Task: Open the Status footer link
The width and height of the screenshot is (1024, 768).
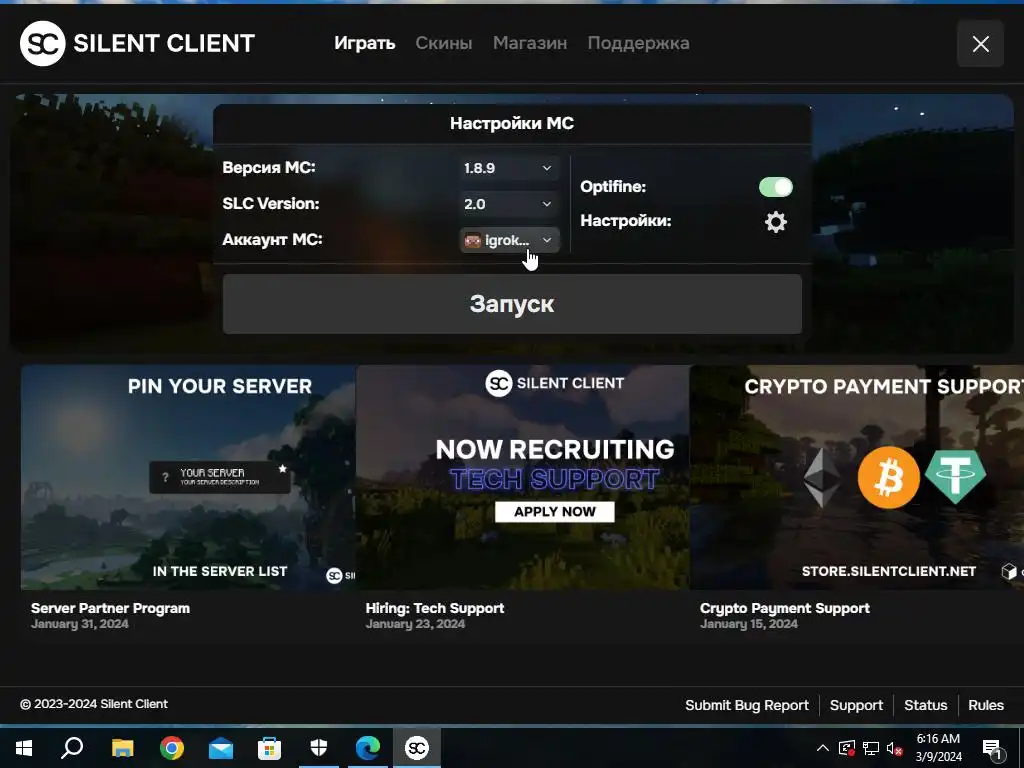Action: pyautogui.click(x=925, y=705)
